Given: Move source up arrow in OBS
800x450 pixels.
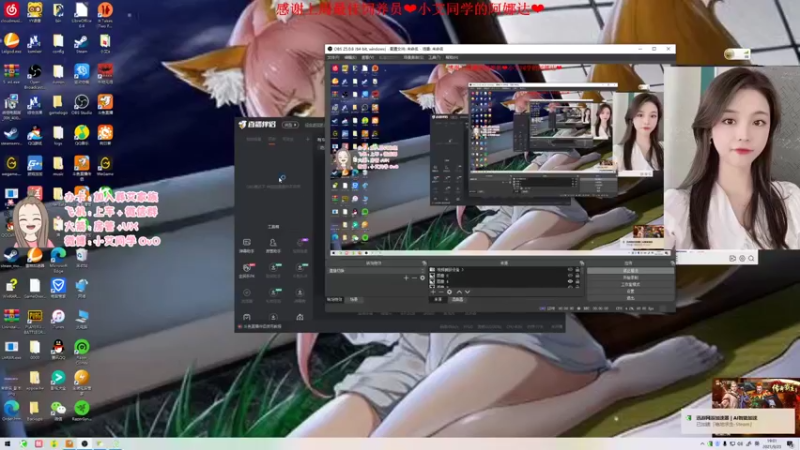Looking at the screenshot, I should pos(459,292).
